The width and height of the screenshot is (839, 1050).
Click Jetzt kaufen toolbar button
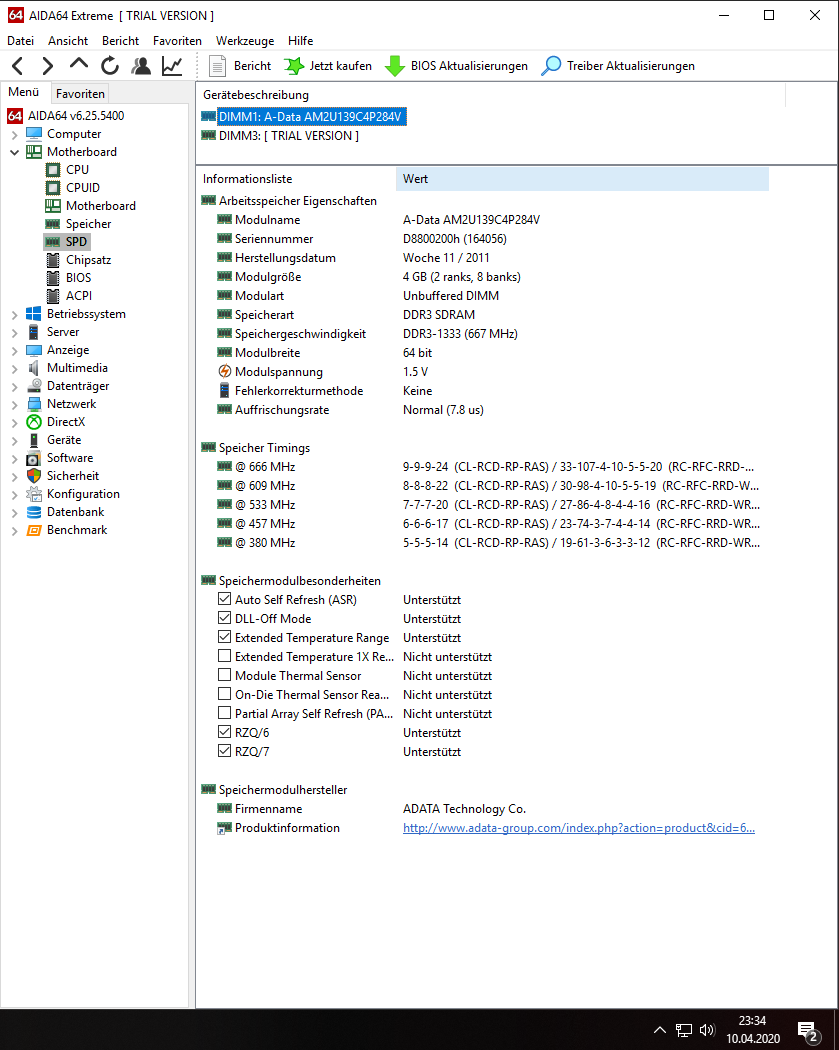coord(328,66)
